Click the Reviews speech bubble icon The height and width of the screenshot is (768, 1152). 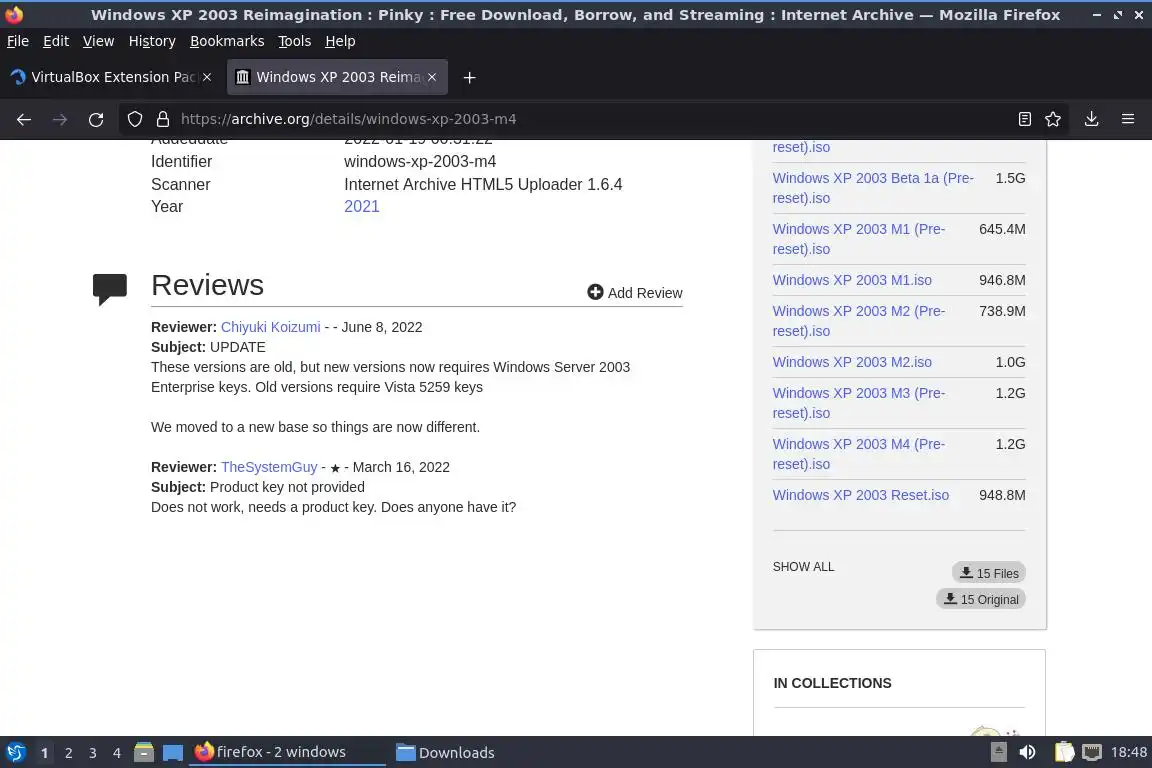point(109,289)
